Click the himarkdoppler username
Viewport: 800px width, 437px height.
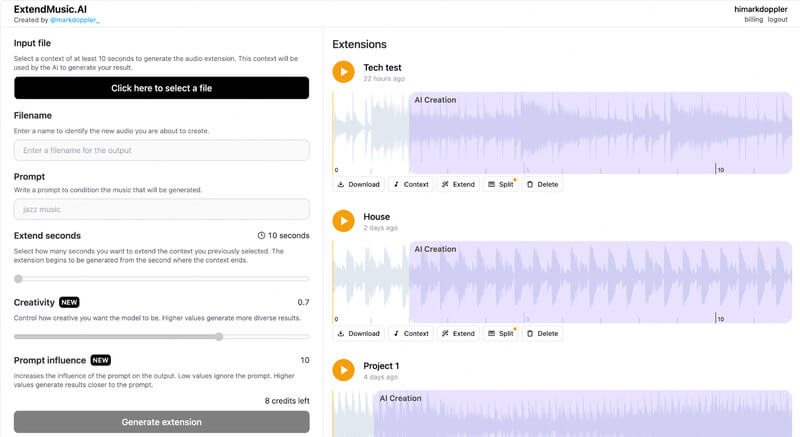coord(761,9)
